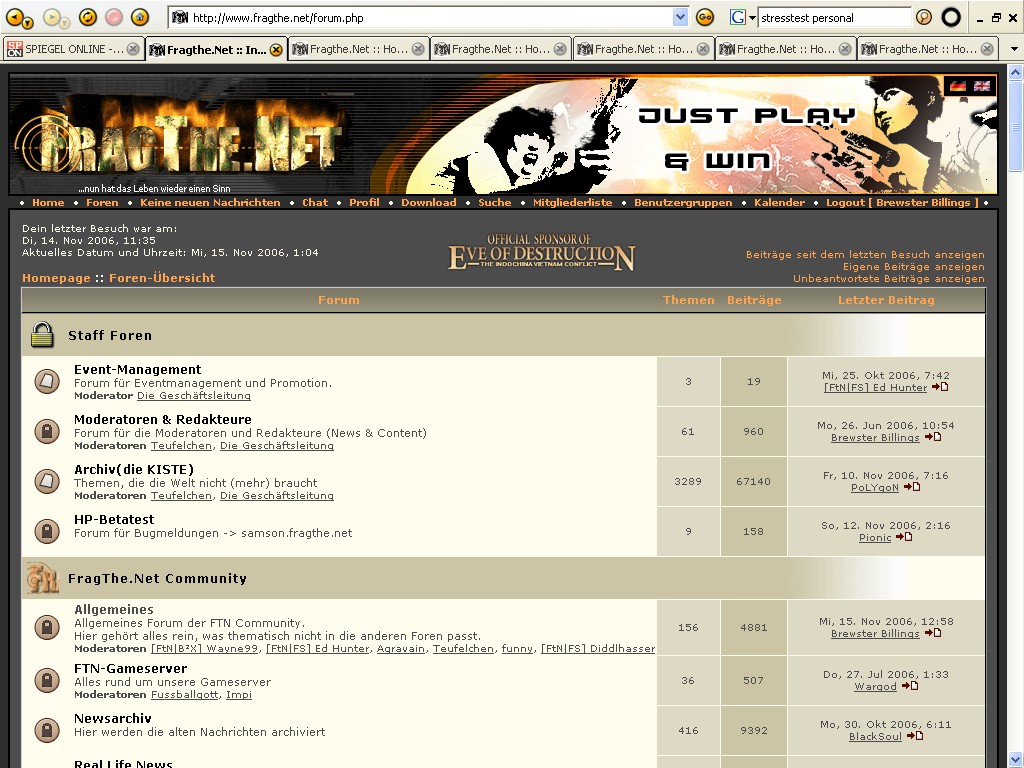The width and height of the screenshot is (1024, 768).
Task: Close the SPIEGEL ONLINE tab
Action: tap(133, 49)
